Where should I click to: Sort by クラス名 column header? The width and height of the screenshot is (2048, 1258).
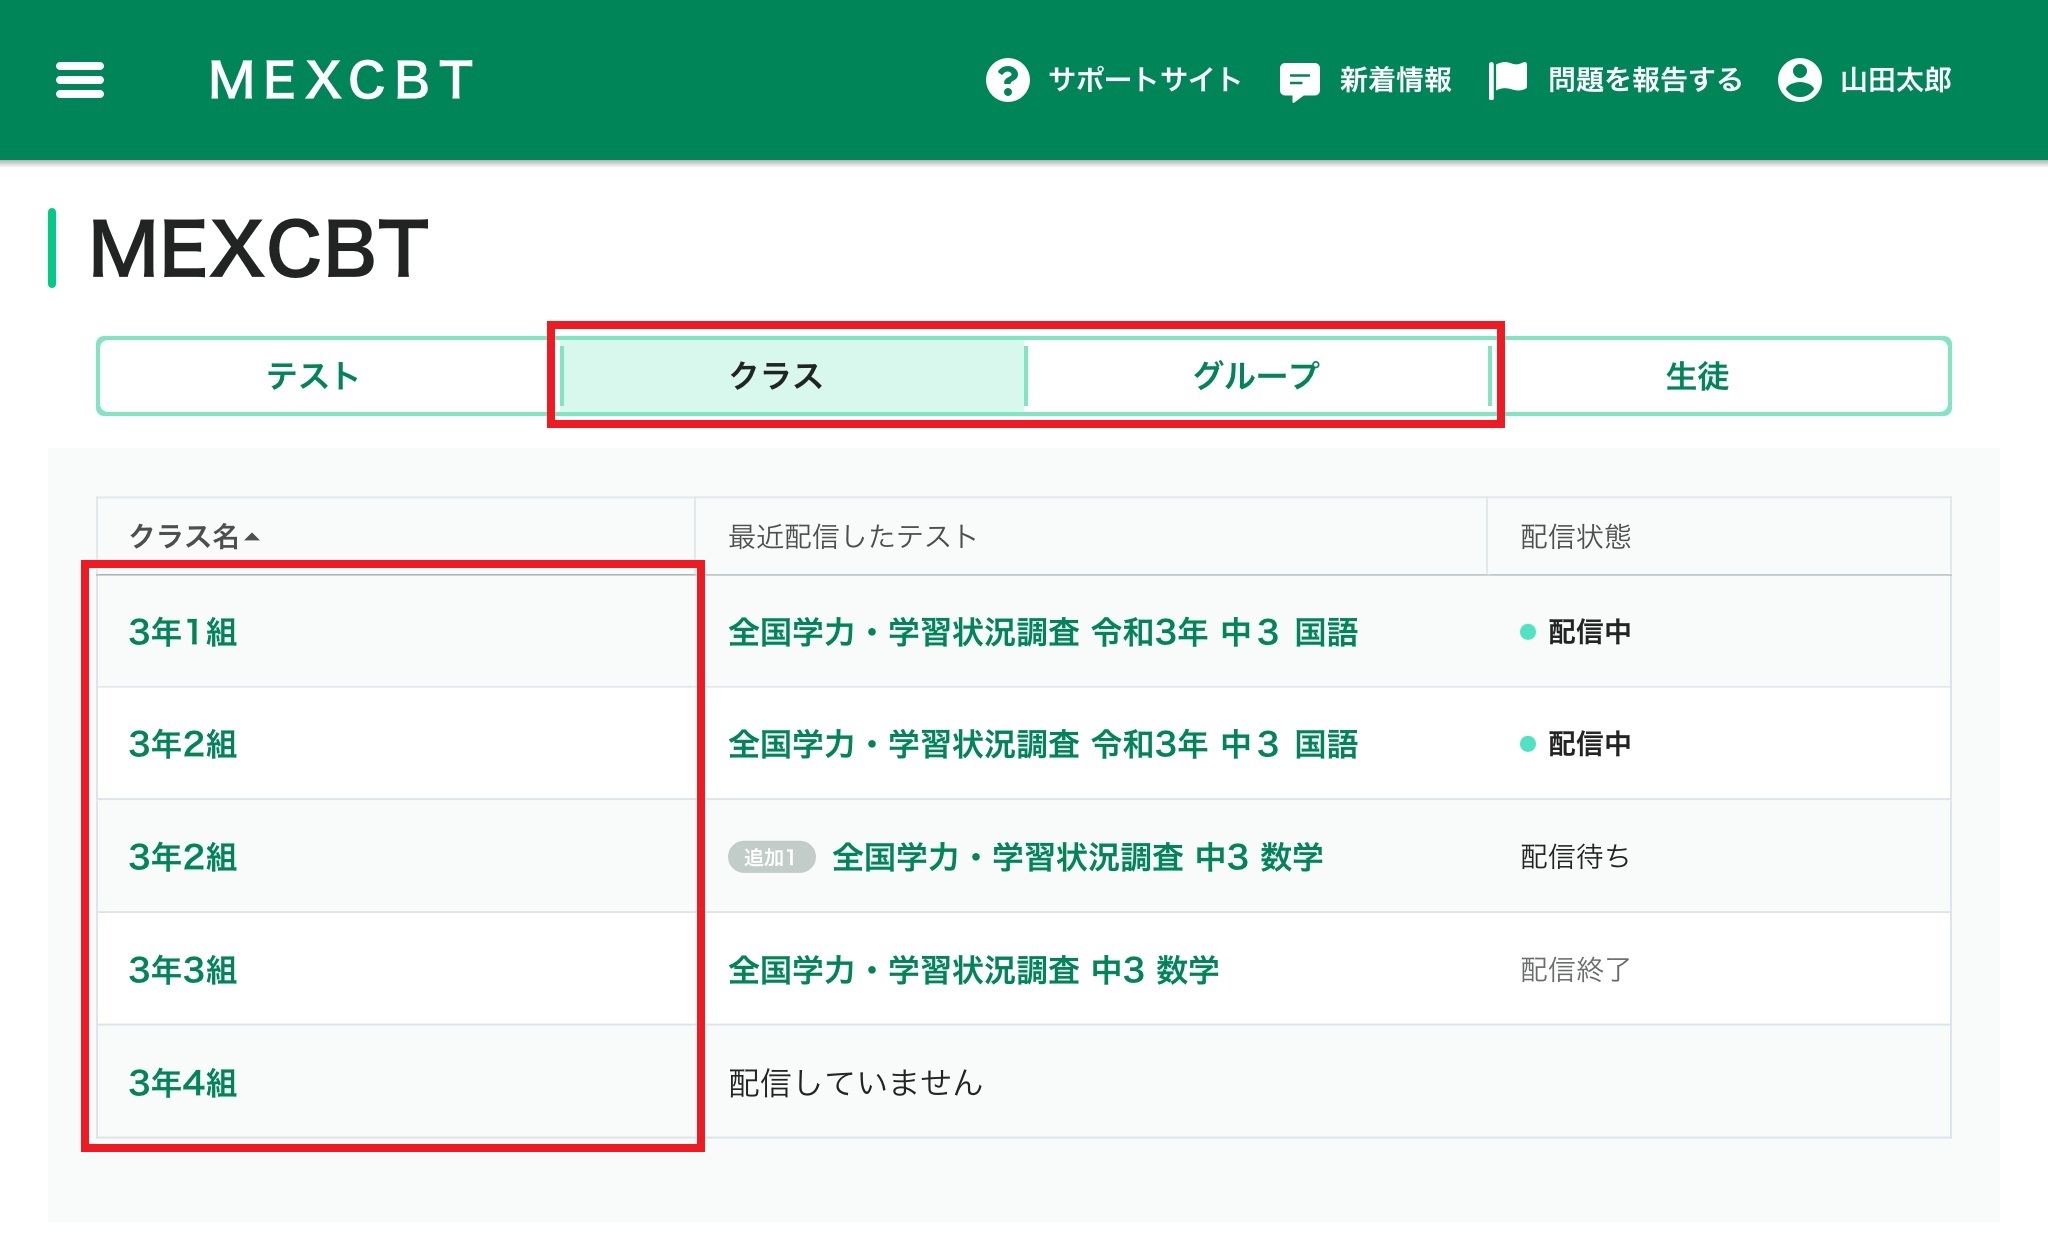click(x=194, y=536)
